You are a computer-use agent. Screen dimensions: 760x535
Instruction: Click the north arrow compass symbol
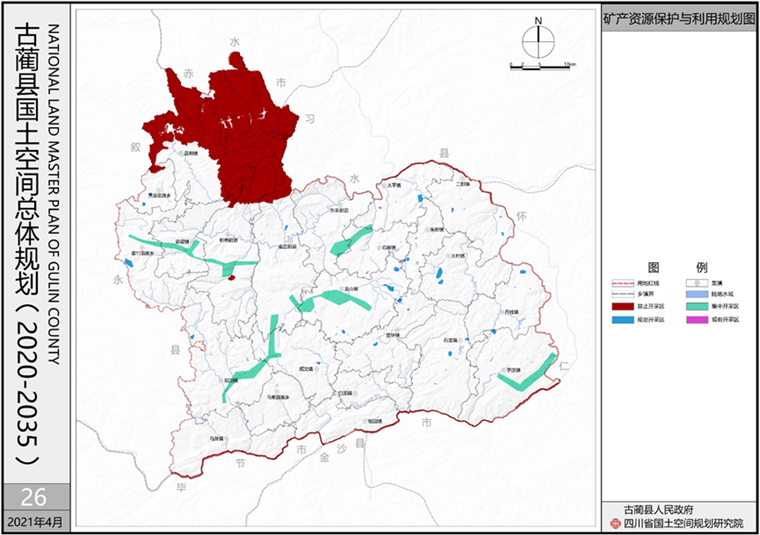pyautogui.click(x=538, y=37)
